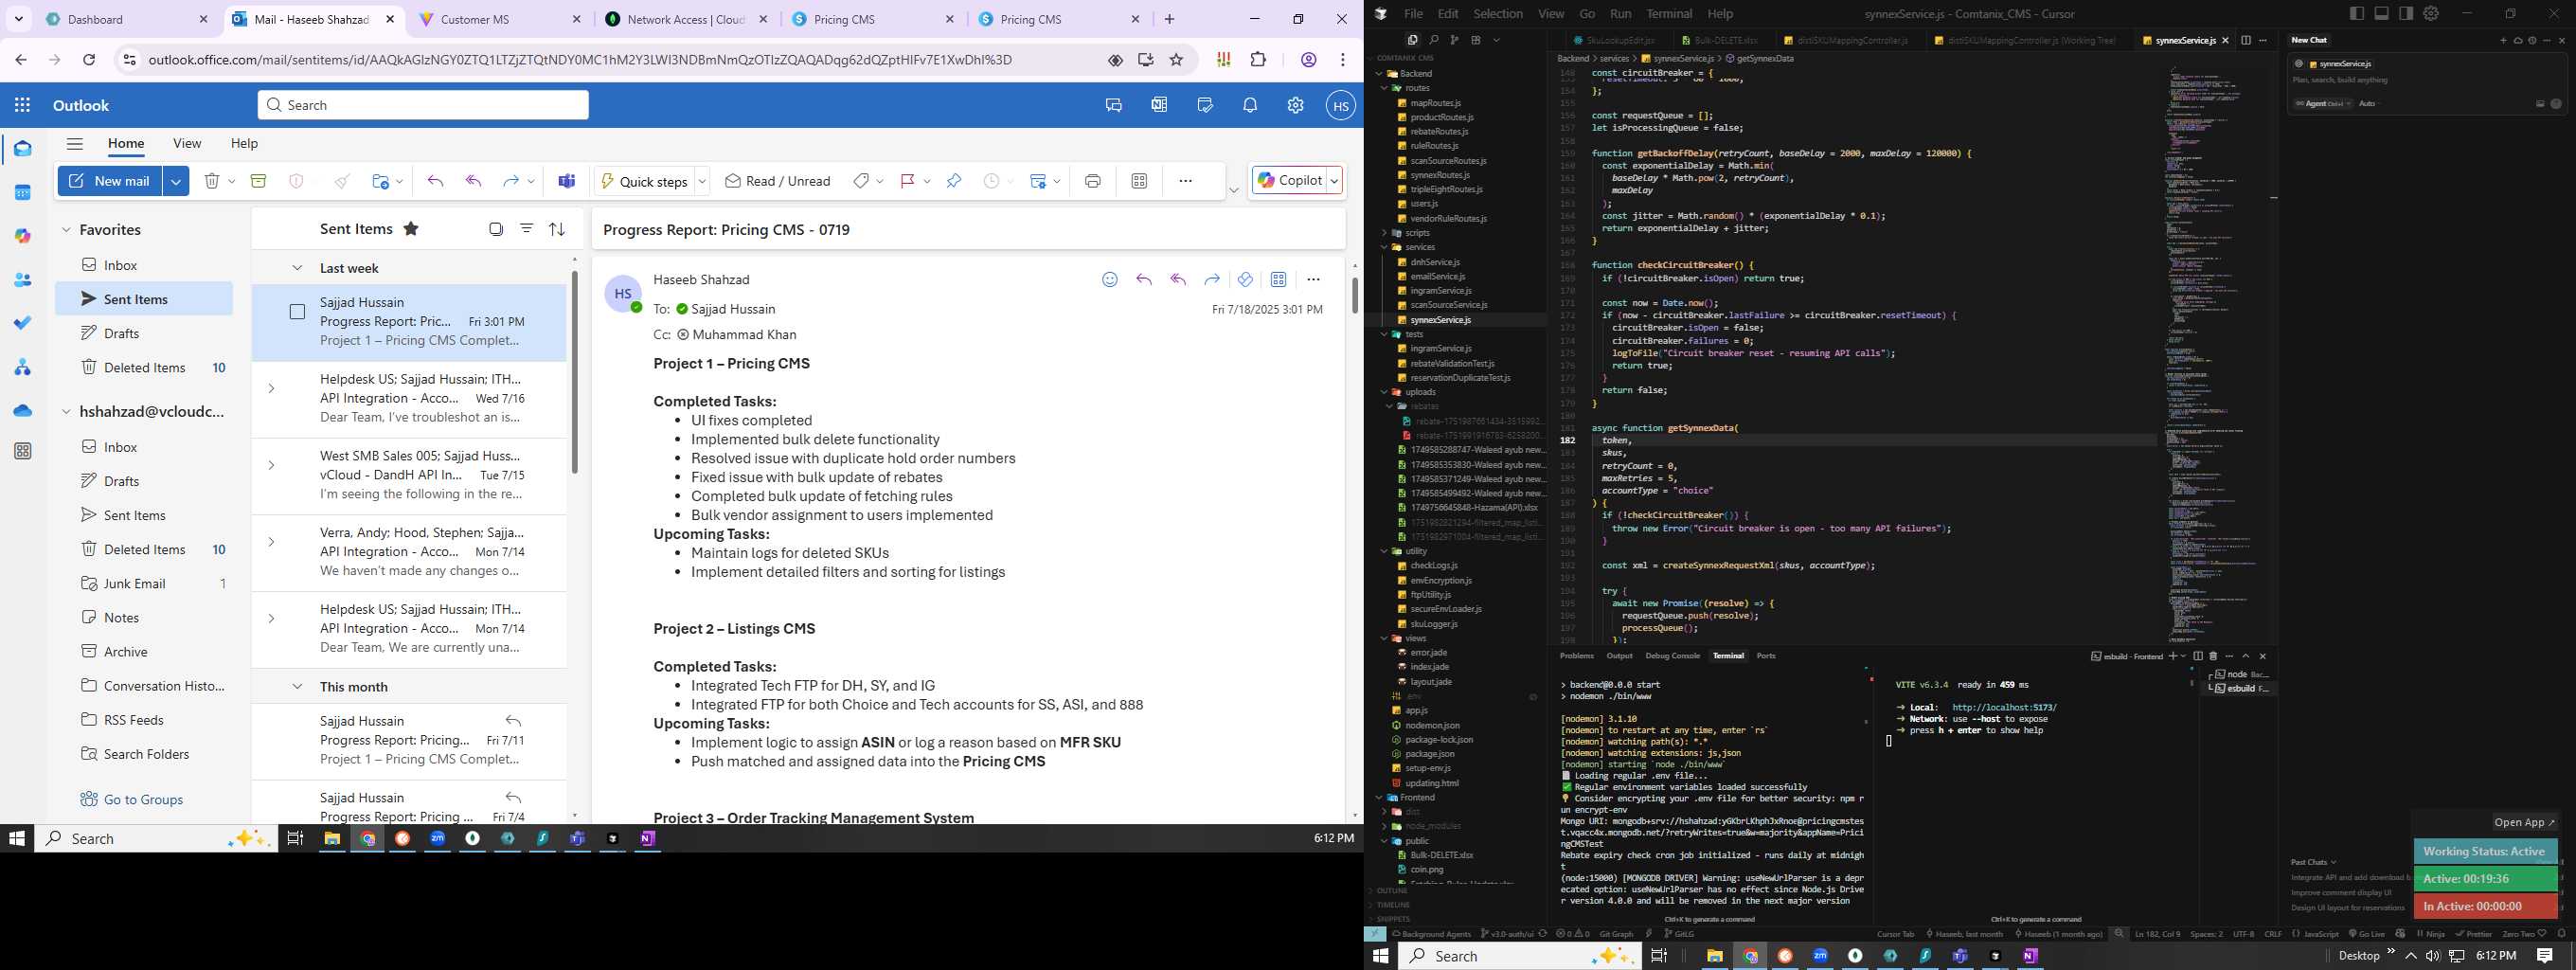Open the Outlook app launcher waffle icon

click(x=23, y=105)
